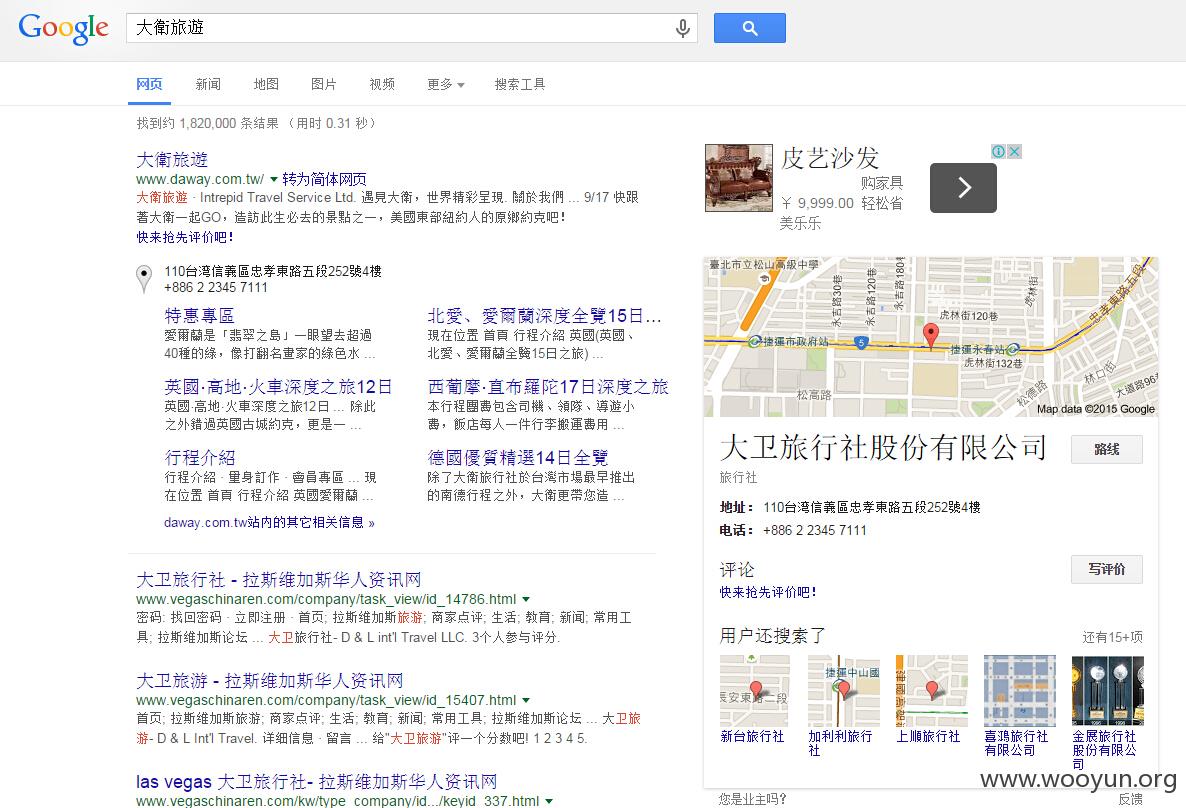Expand daway.com.tw result options arrow
This screenshot has height=808, width=1186.
click(x=274, y=180)
